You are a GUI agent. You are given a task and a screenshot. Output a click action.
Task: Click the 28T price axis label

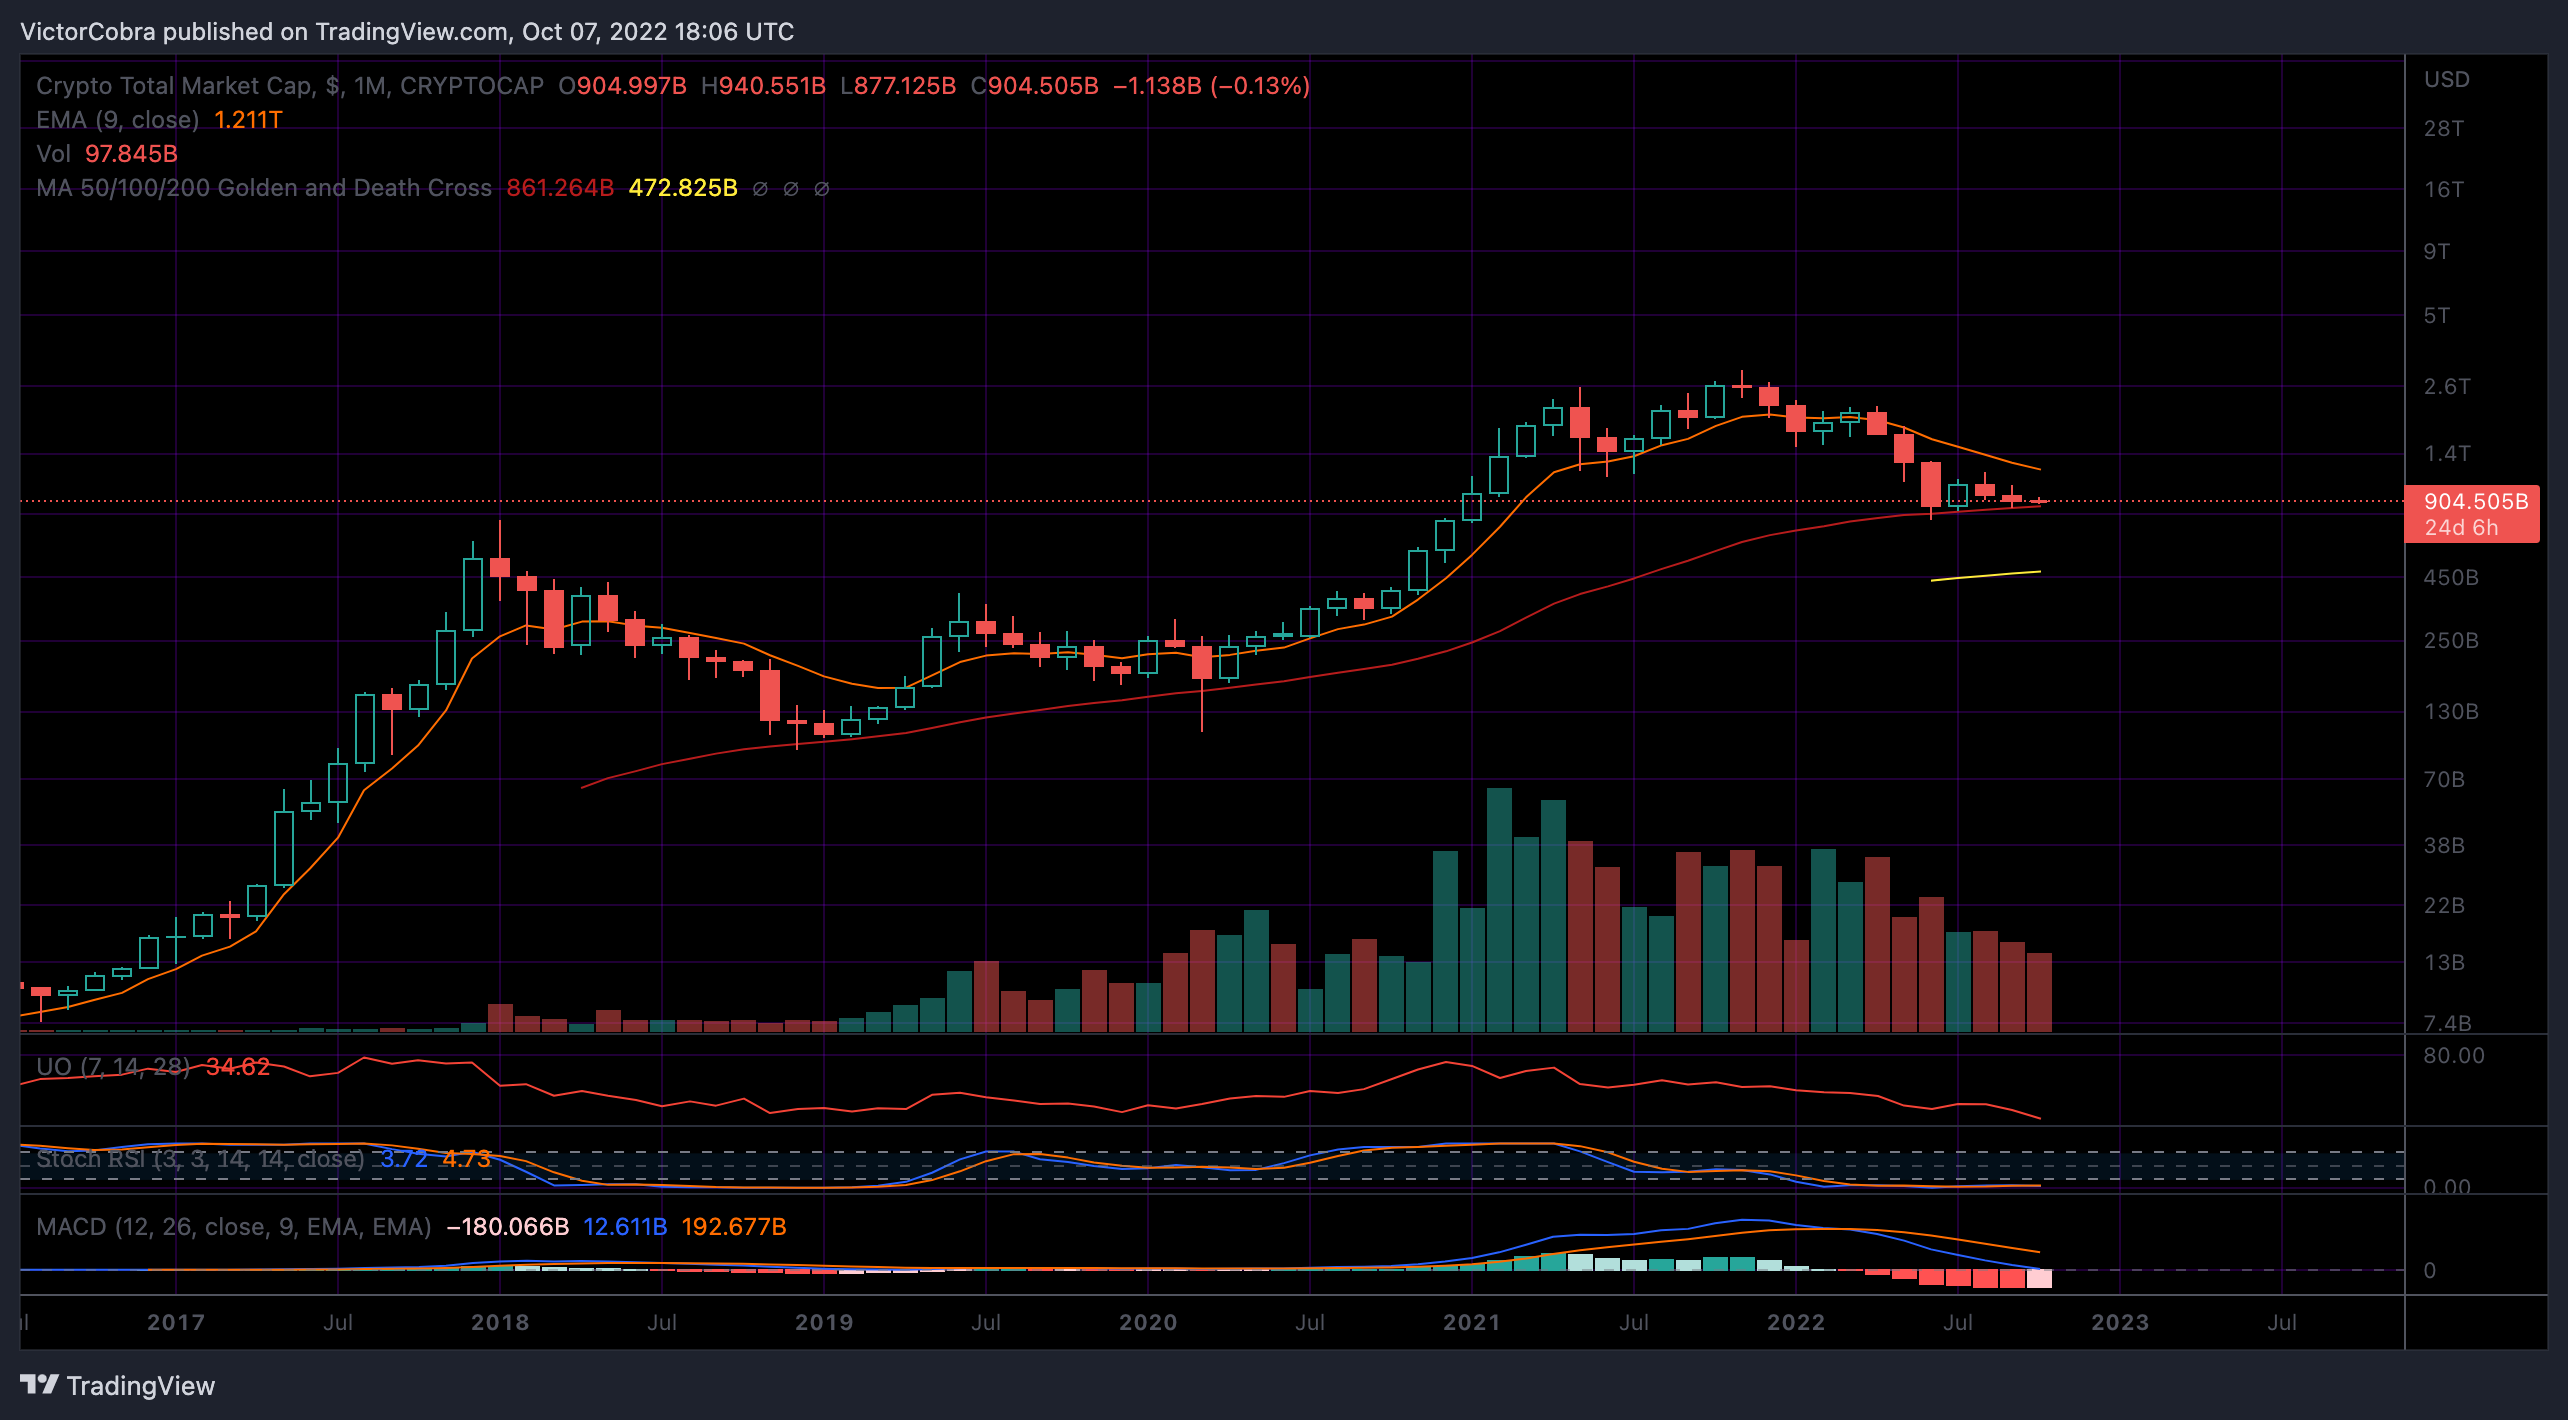pos(2443,128)
